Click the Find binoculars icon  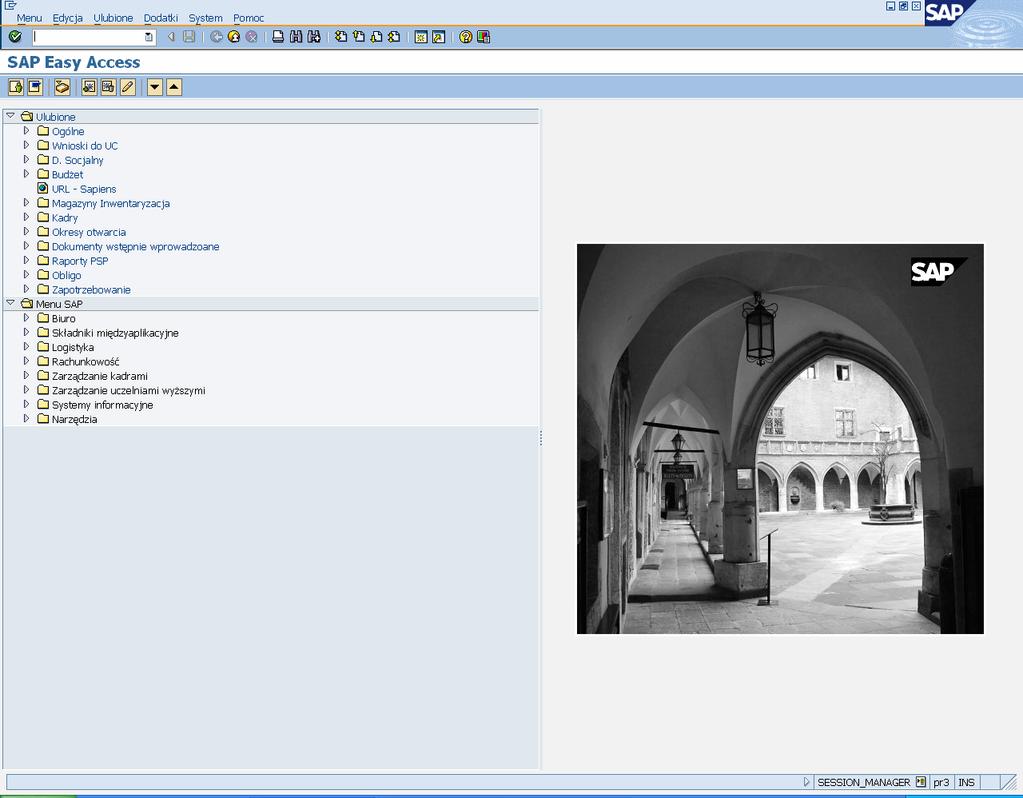(x=296, y=37)
